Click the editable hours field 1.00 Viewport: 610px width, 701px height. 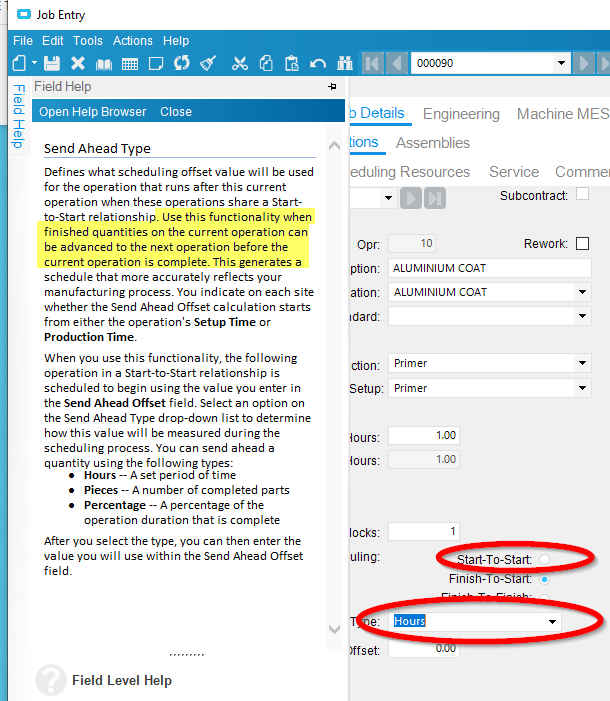[x=424, y=435]
